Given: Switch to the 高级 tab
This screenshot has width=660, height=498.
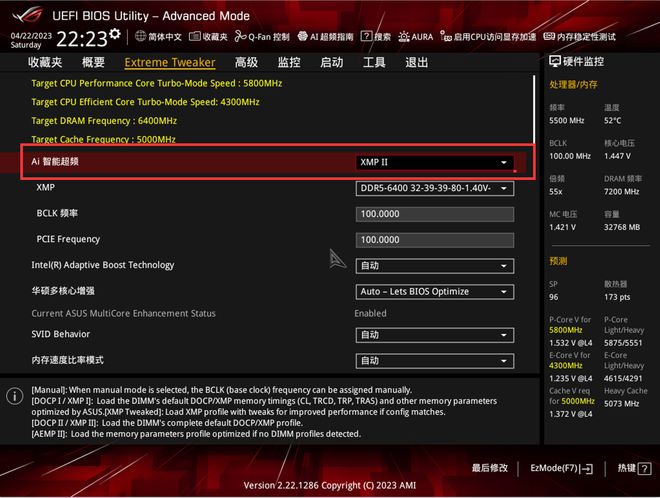Looking at the screenshot, I should [246, 62].
